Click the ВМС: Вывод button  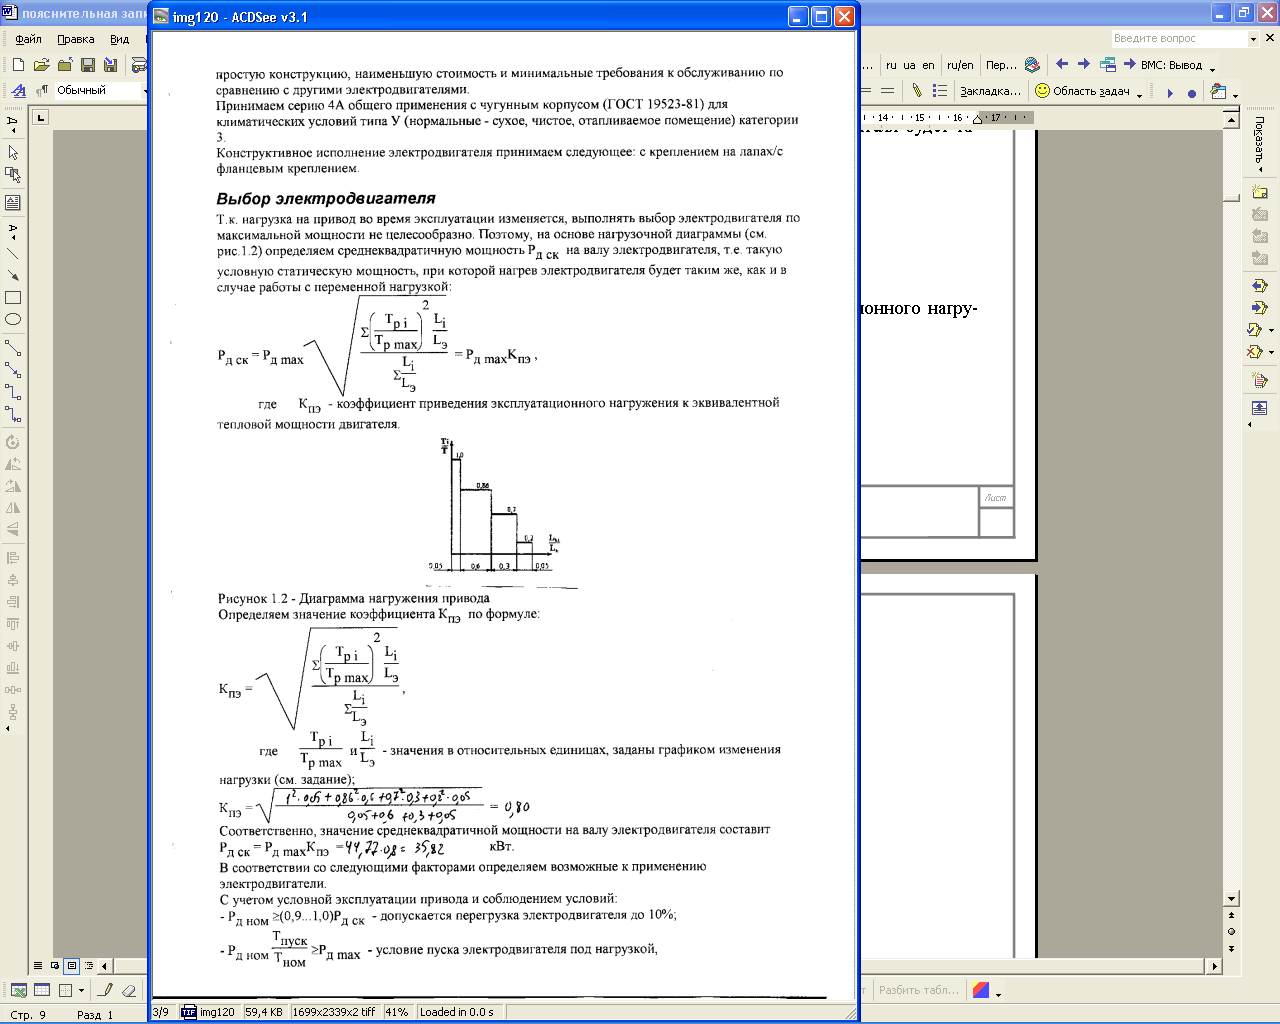pos(1161,65)
